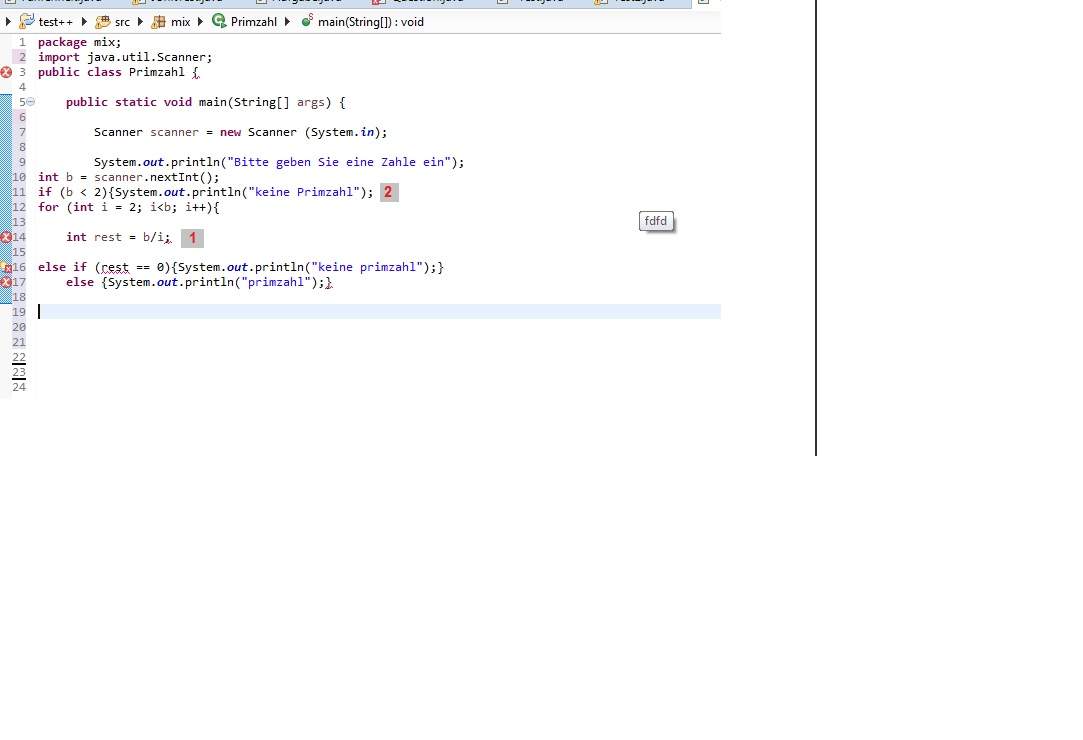
Task: Click the test++ project icon in breadcrumb
Action: (x=25, y=21)
